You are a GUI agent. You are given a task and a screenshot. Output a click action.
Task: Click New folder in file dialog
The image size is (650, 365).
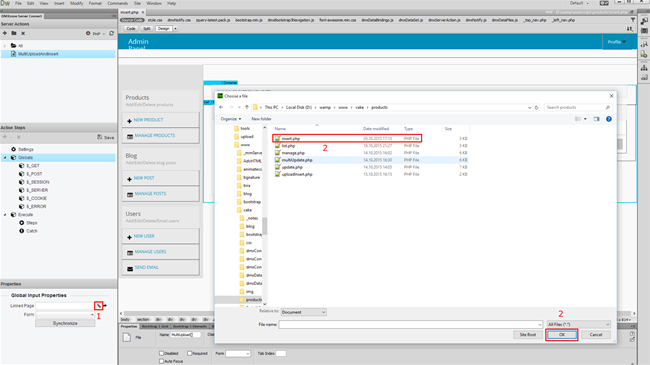pyautogui.click(x=261, y=119)
